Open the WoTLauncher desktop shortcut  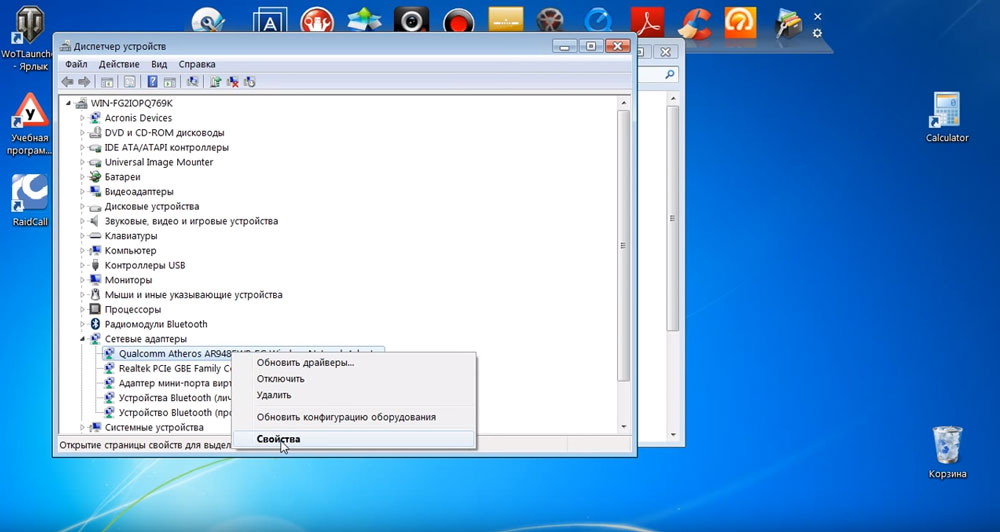pyautogui.click(x=29, y=38)
